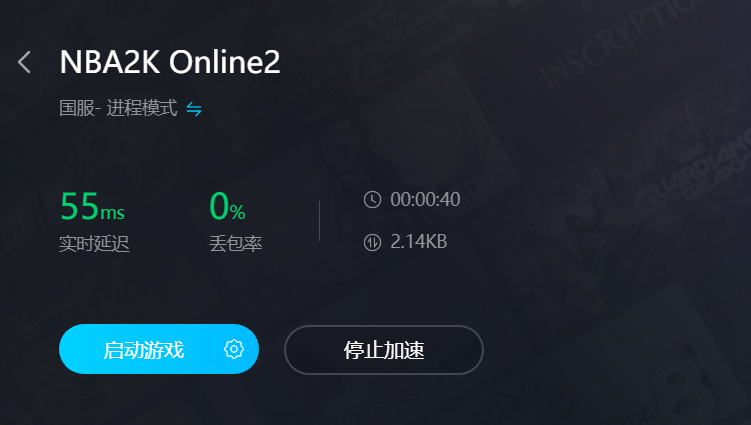Click the 丢包率 label

236,243
